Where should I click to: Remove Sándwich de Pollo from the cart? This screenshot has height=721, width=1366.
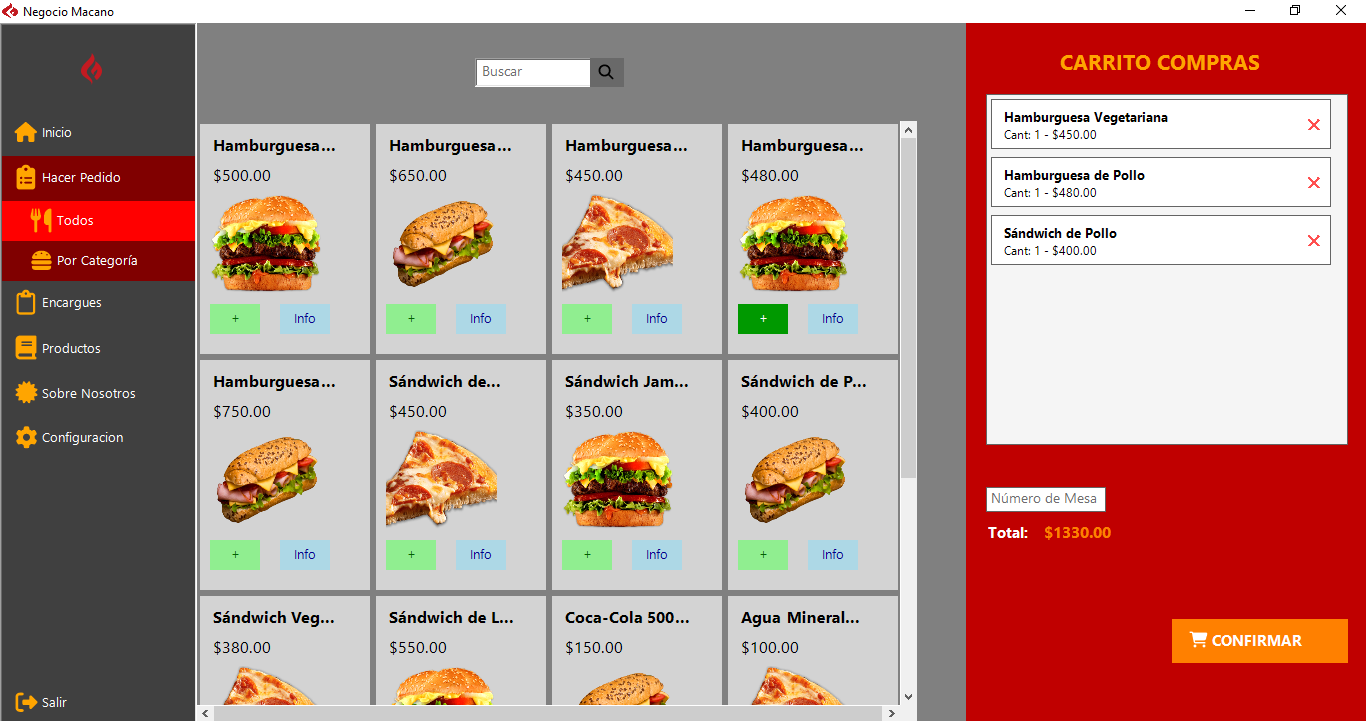1314,241
